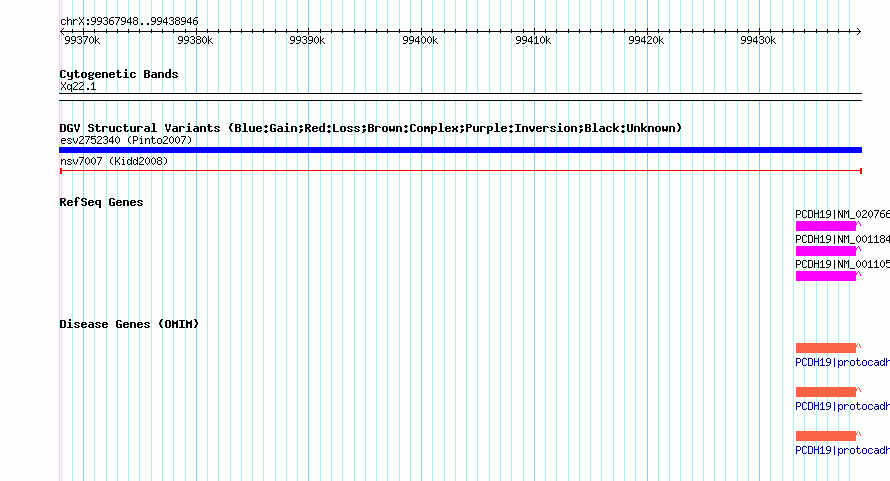Click the magenta bar under PCDH19|NM_020766

point(826,226)
